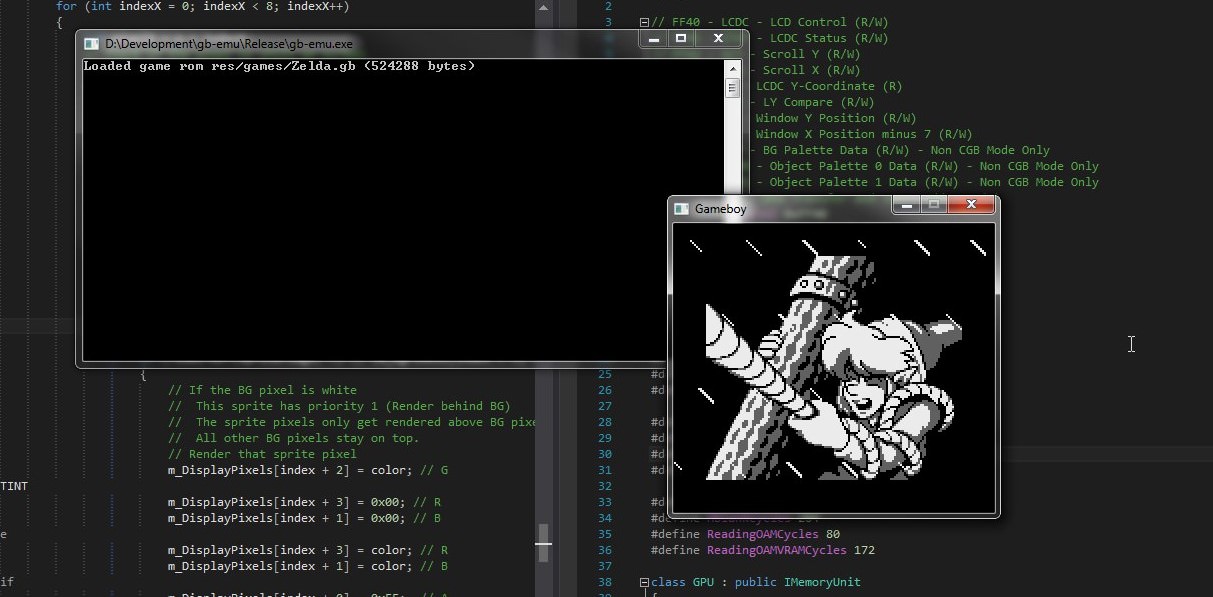Click the console window scrollbar thumb
Screen dimensions: 1213x597
pyautogui.click(x=733, y=87)
